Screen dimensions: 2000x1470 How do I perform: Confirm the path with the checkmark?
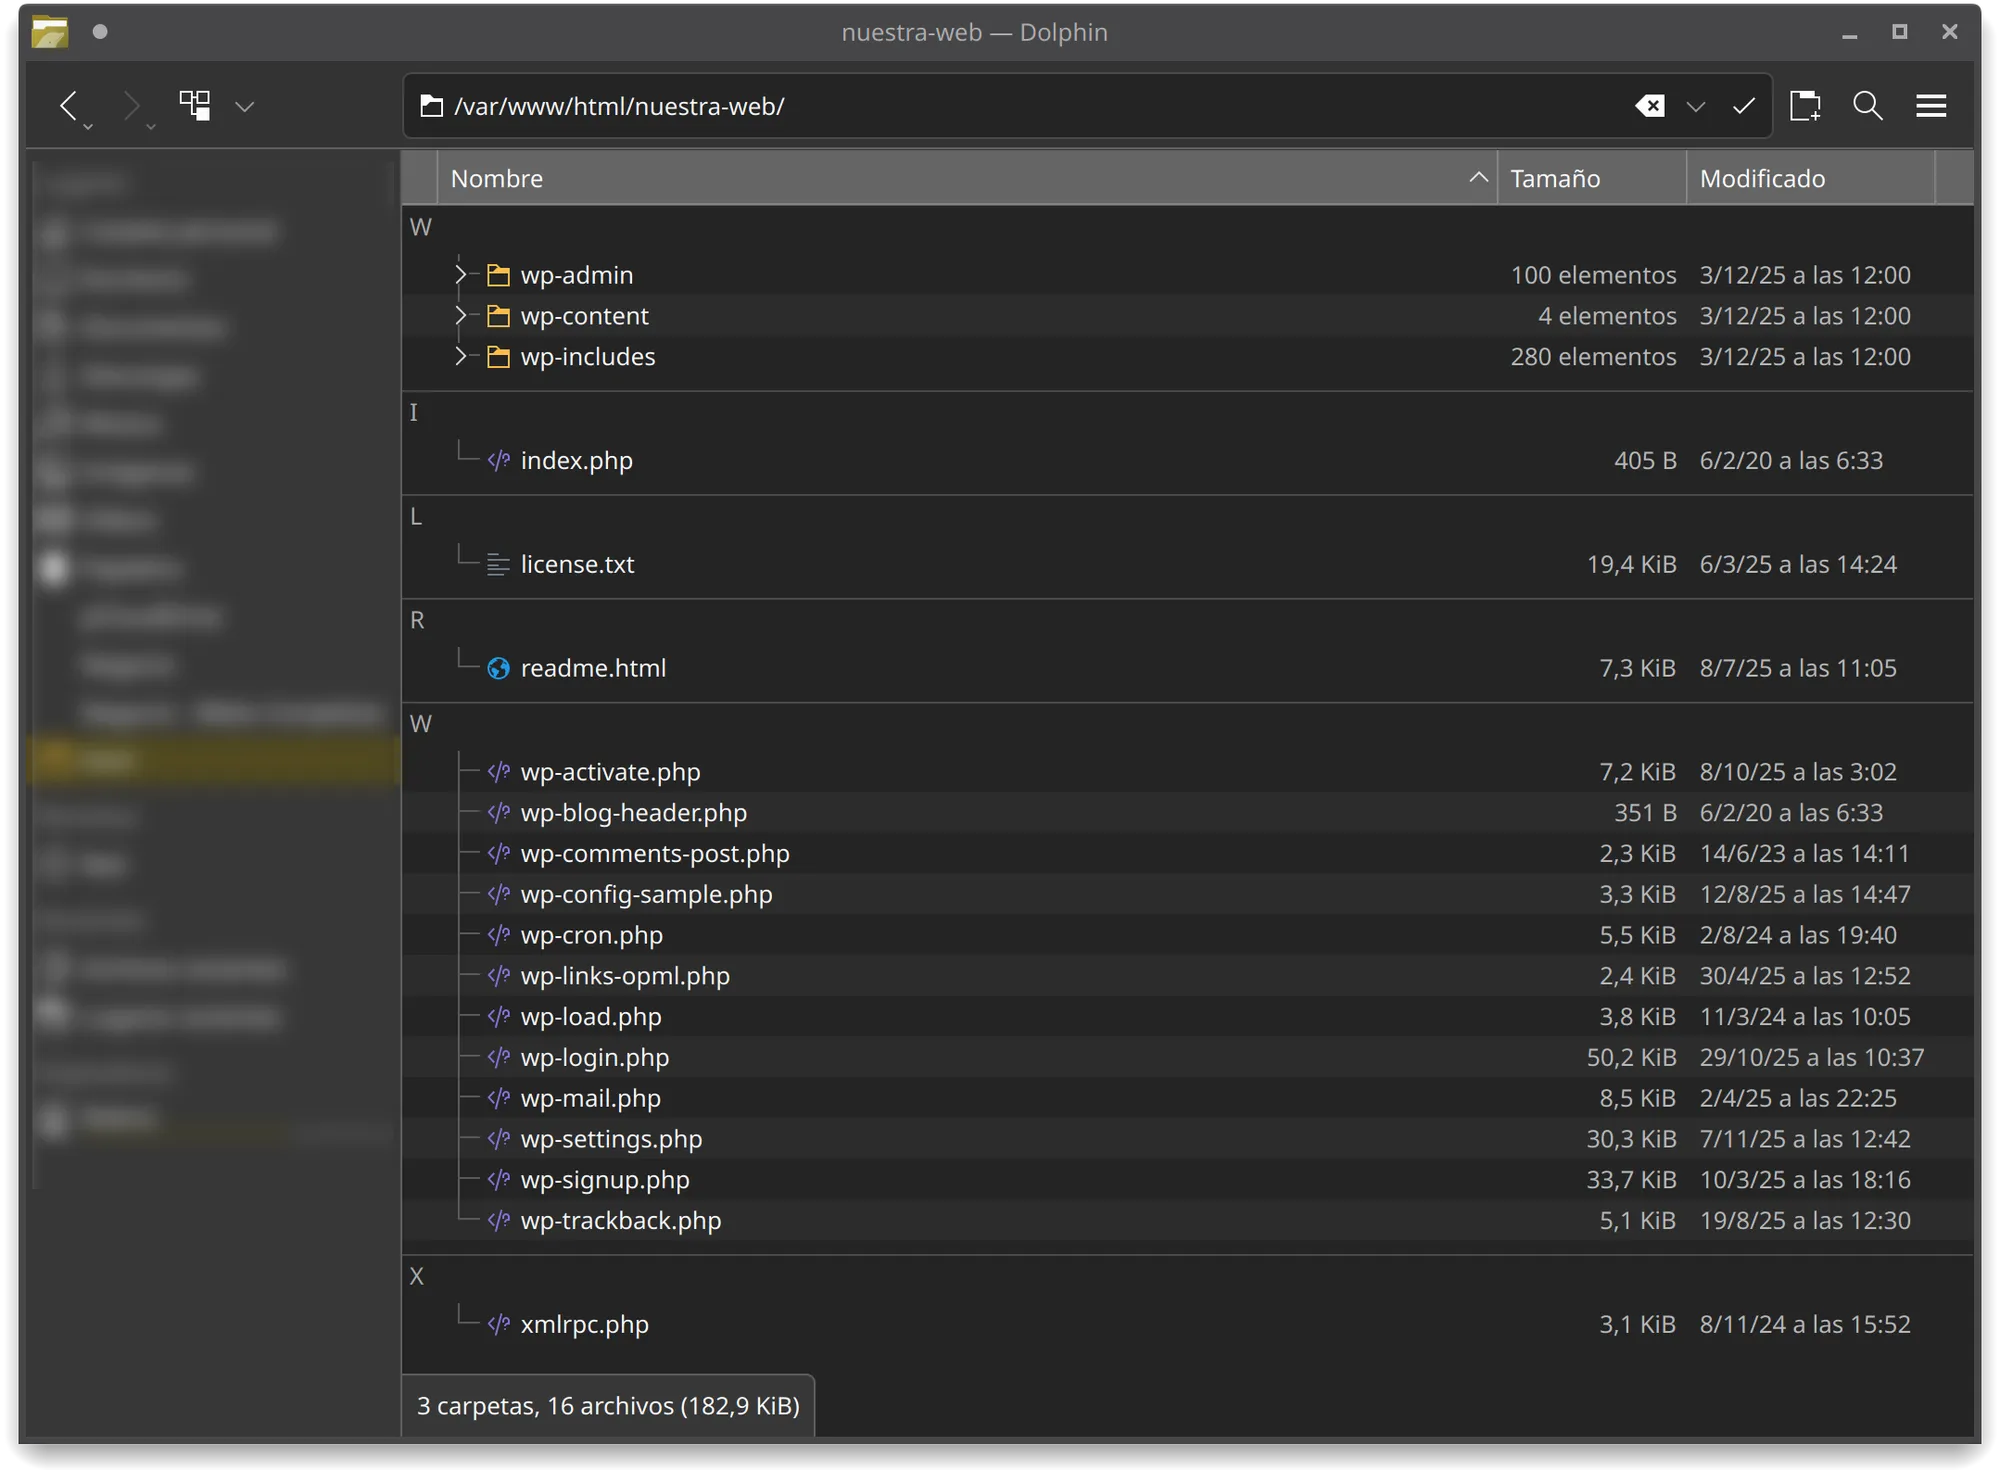[1743, 106]
